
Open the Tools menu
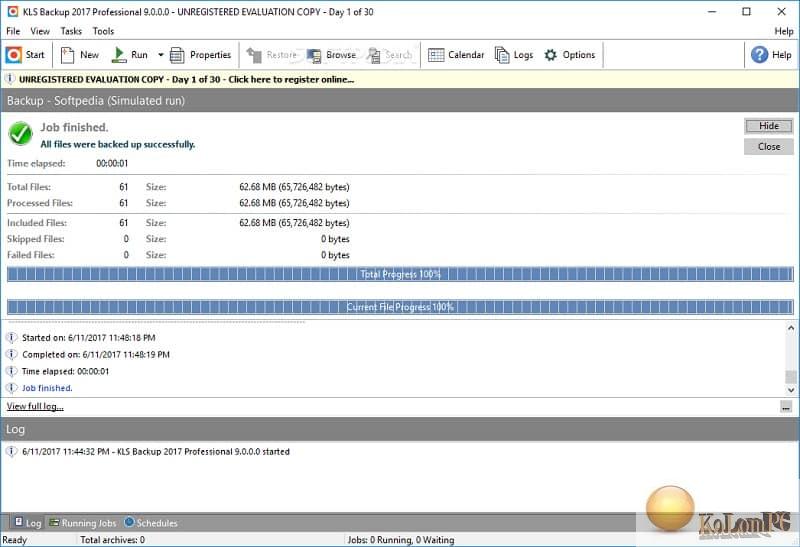tap(103, 31)
